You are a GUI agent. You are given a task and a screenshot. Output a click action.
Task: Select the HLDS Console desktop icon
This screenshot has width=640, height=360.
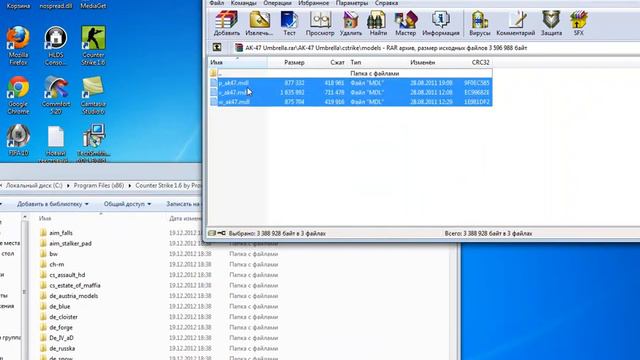tap(56, 46)
